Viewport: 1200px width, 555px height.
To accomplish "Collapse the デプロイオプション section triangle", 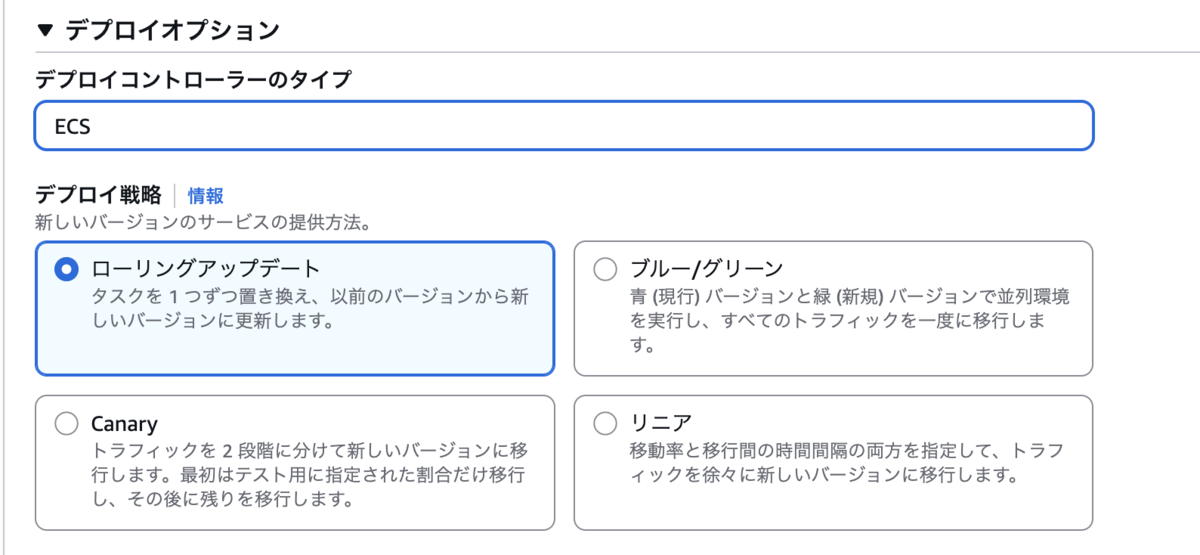I will pyautogui.click(x=44, y=31).
